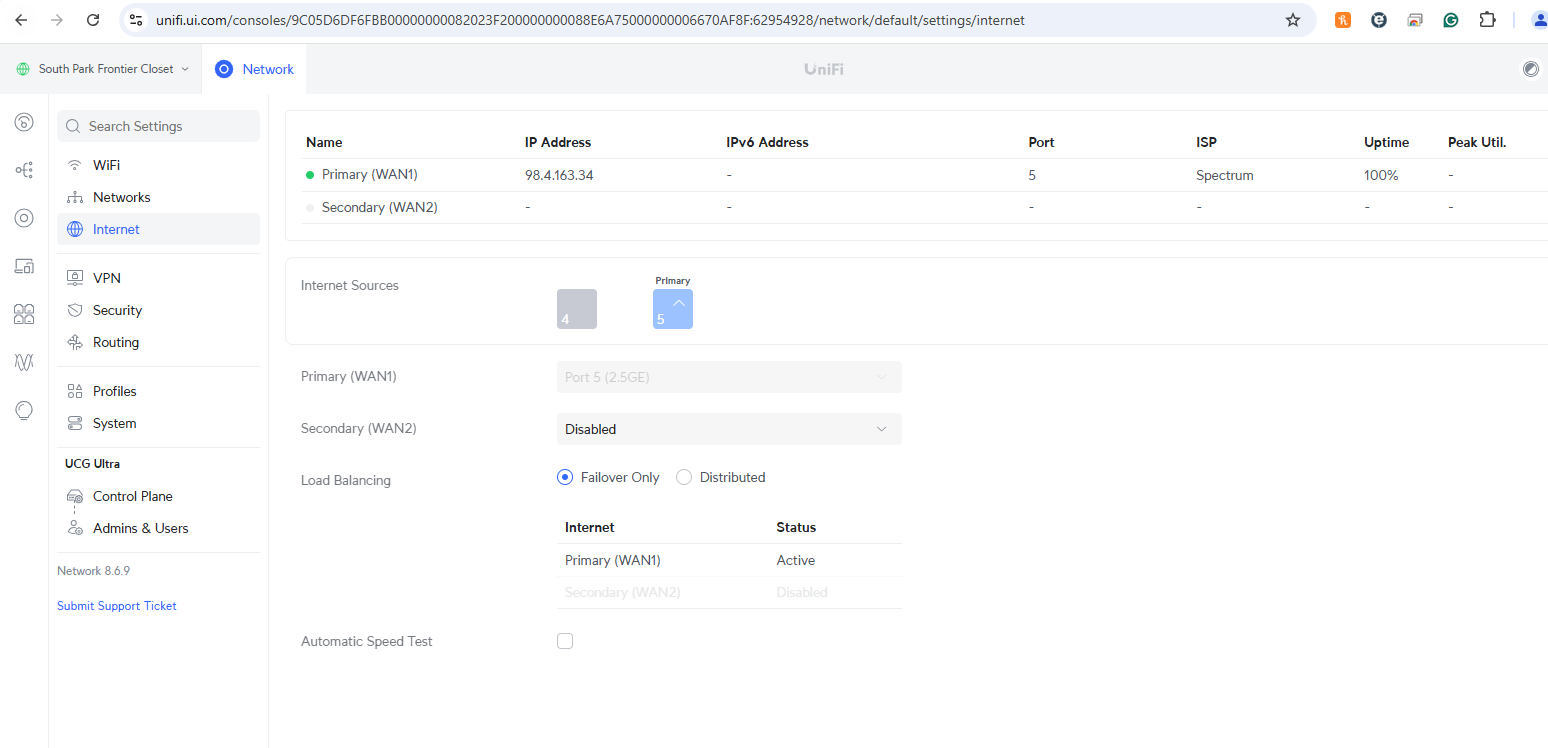Screen dimensions: 1548x748
Task: Enable the Automatic Speed Test checkbox
Action: pos(565,641)
